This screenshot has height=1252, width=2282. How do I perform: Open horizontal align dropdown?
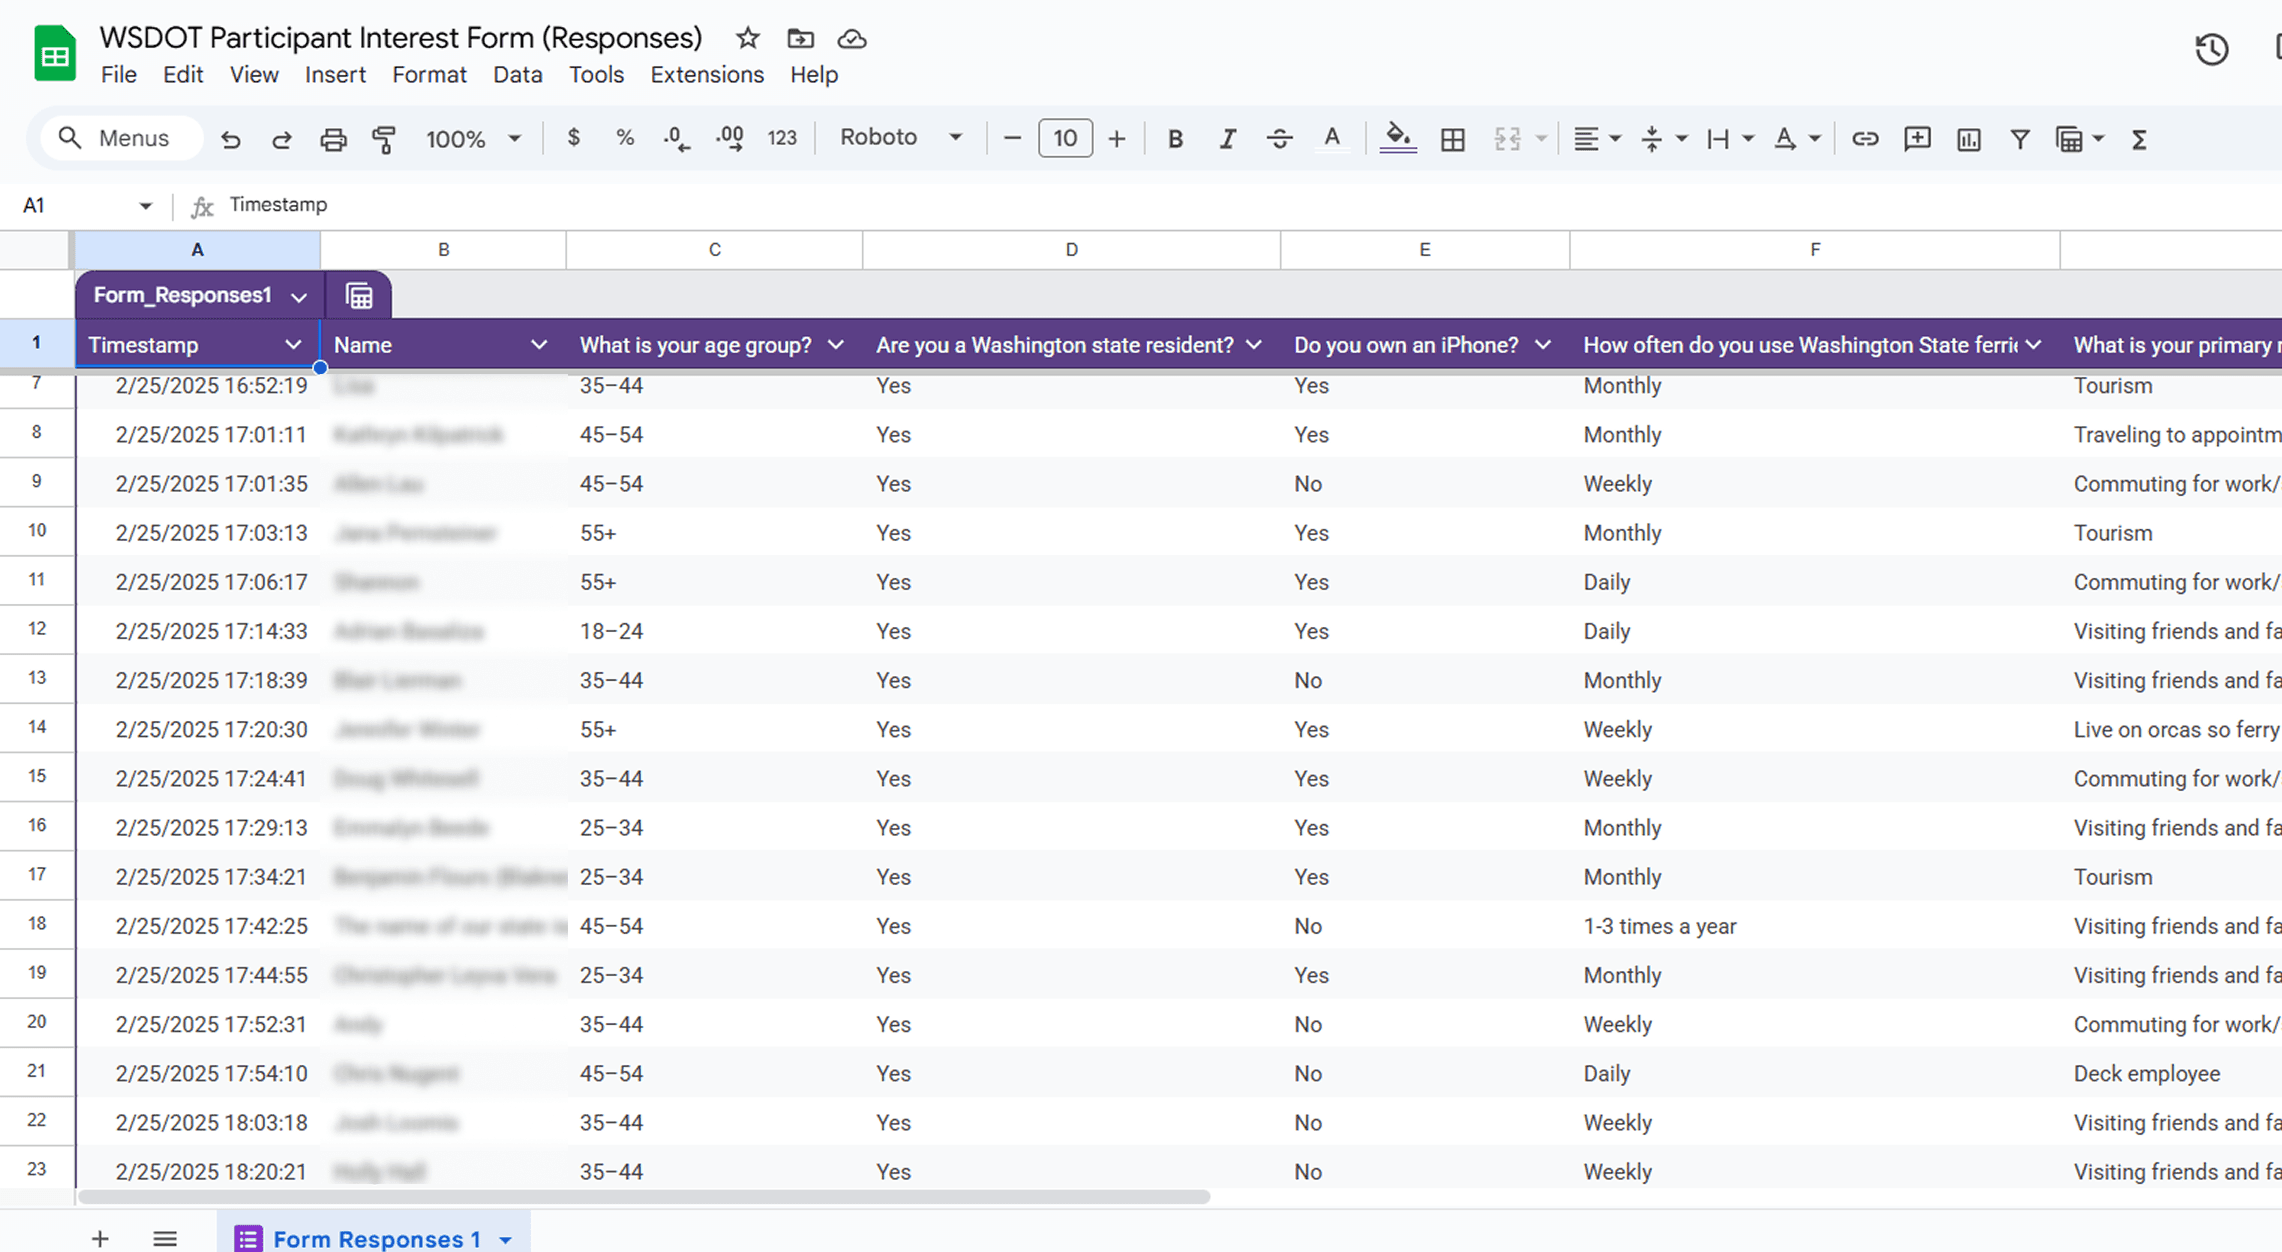[x=1596, y=139]
